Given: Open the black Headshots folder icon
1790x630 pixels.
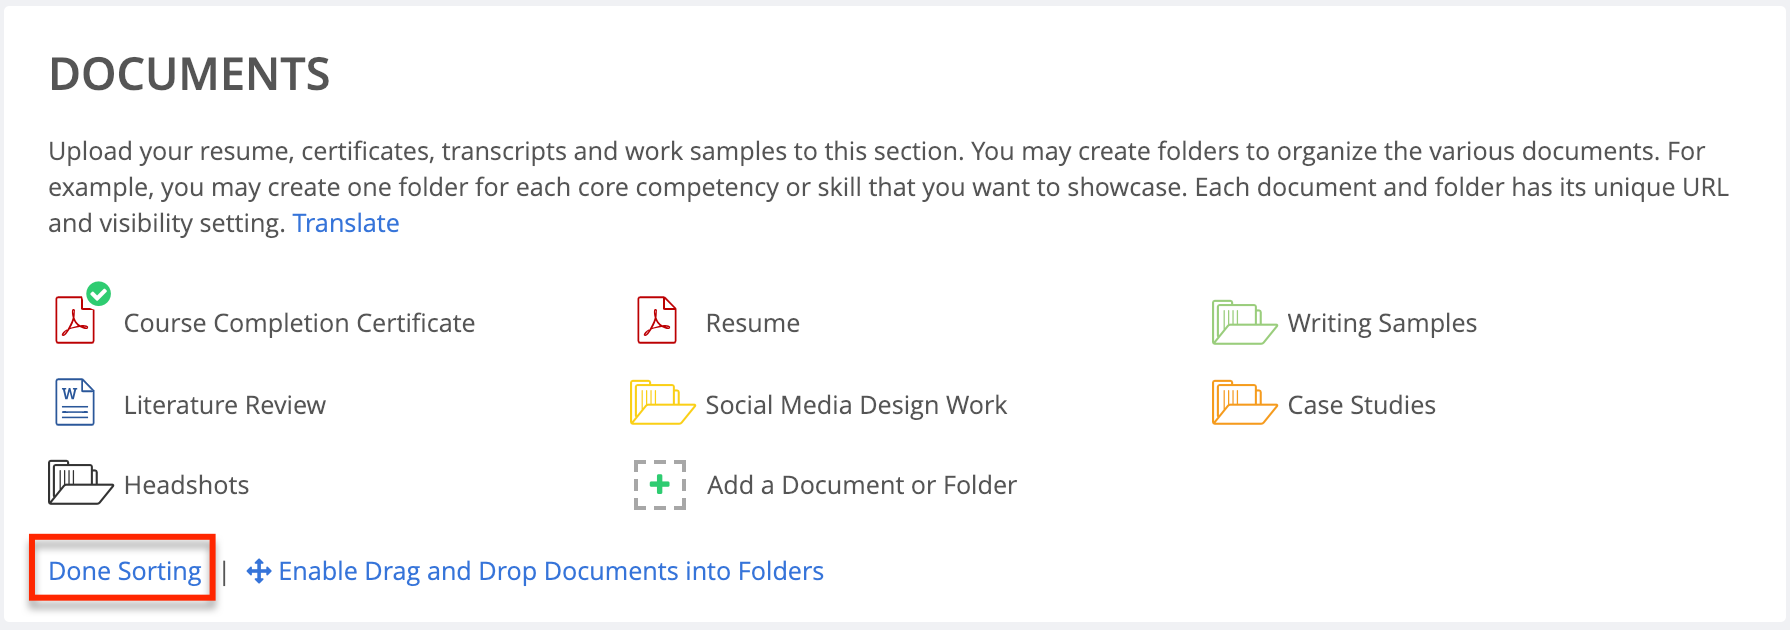Looking at the screenshot, I should point(80,483).
